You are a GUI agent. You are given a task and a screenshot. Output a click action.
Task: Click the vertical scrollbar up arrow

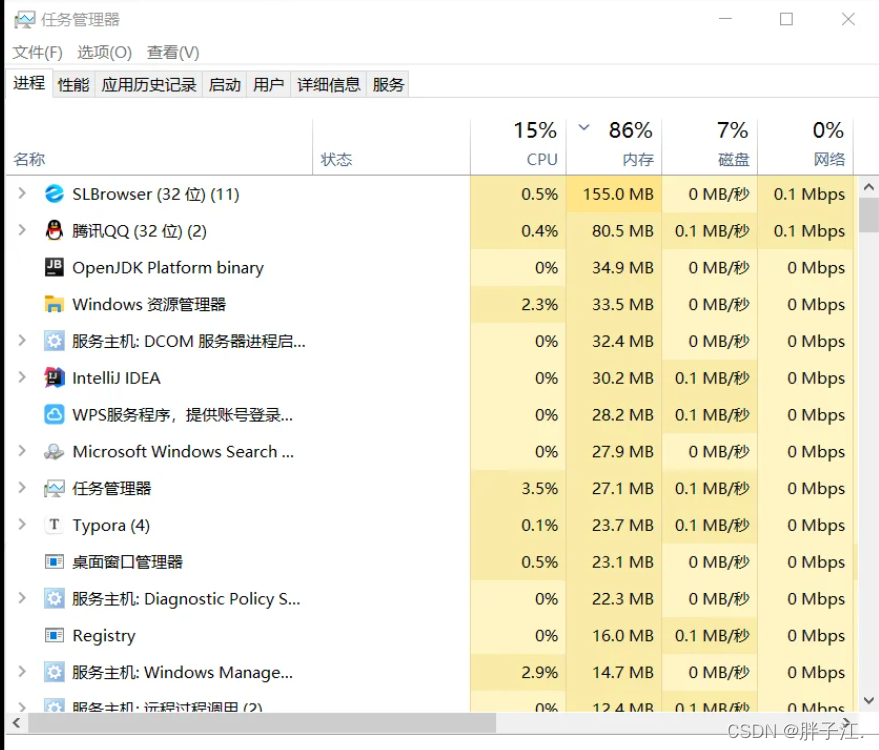coord(869,187)
